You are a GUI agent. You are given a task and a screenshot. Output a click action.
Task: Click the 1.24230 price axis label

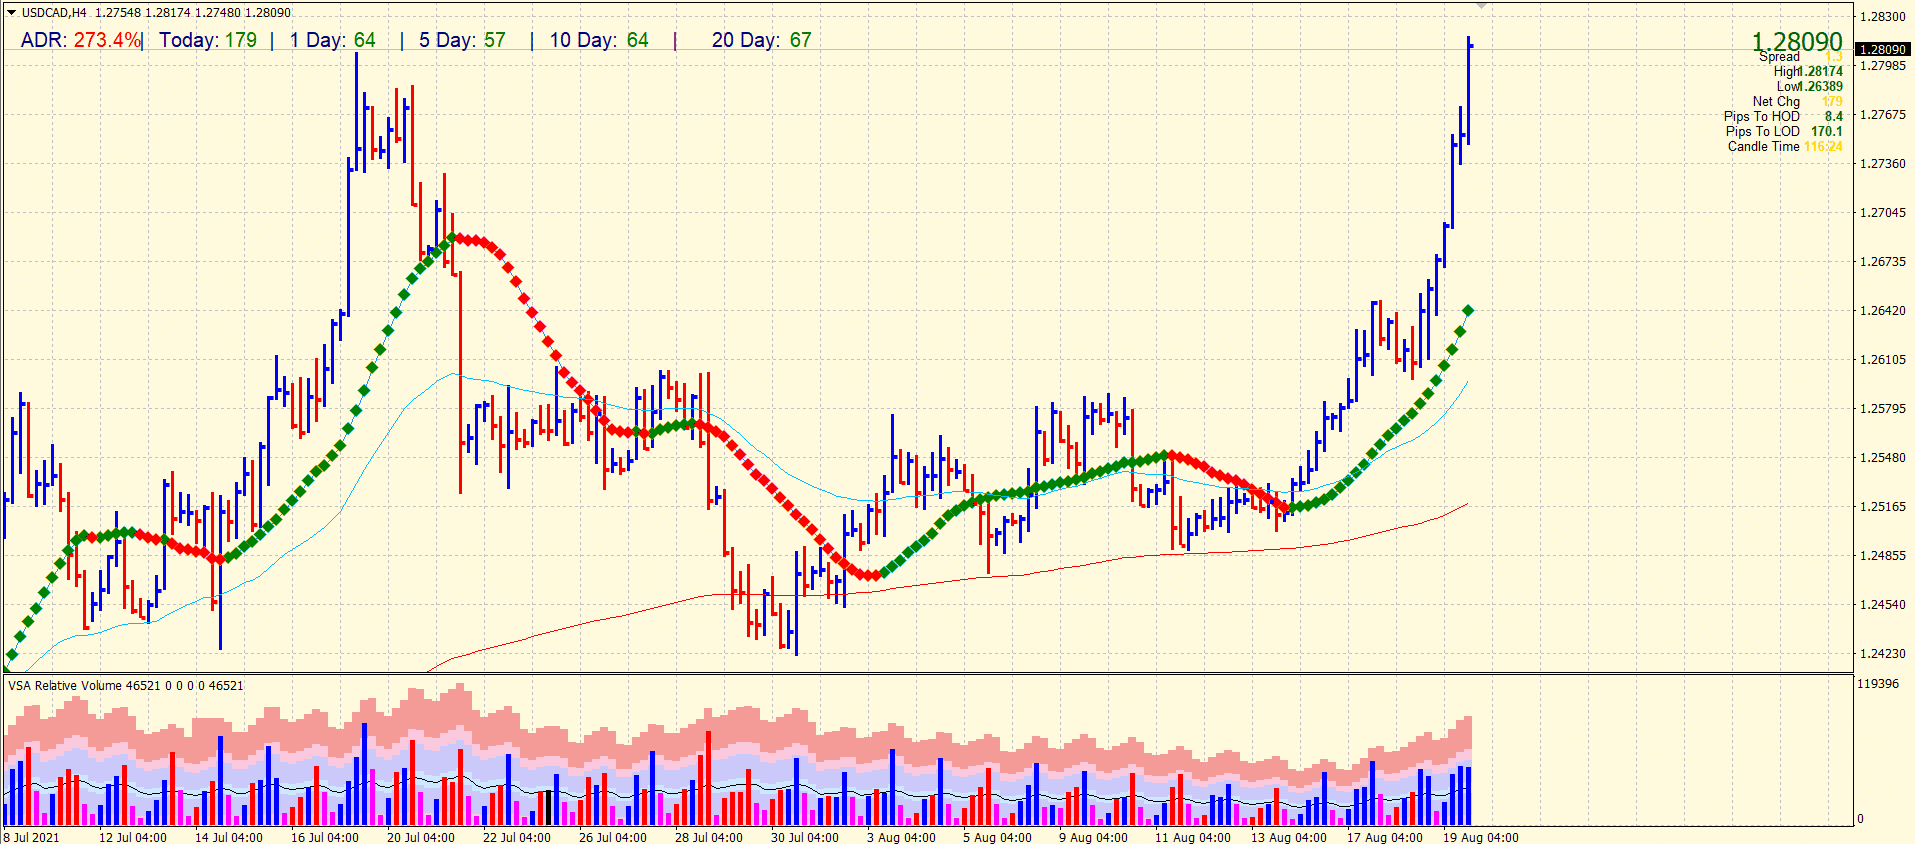point(1882,653)
